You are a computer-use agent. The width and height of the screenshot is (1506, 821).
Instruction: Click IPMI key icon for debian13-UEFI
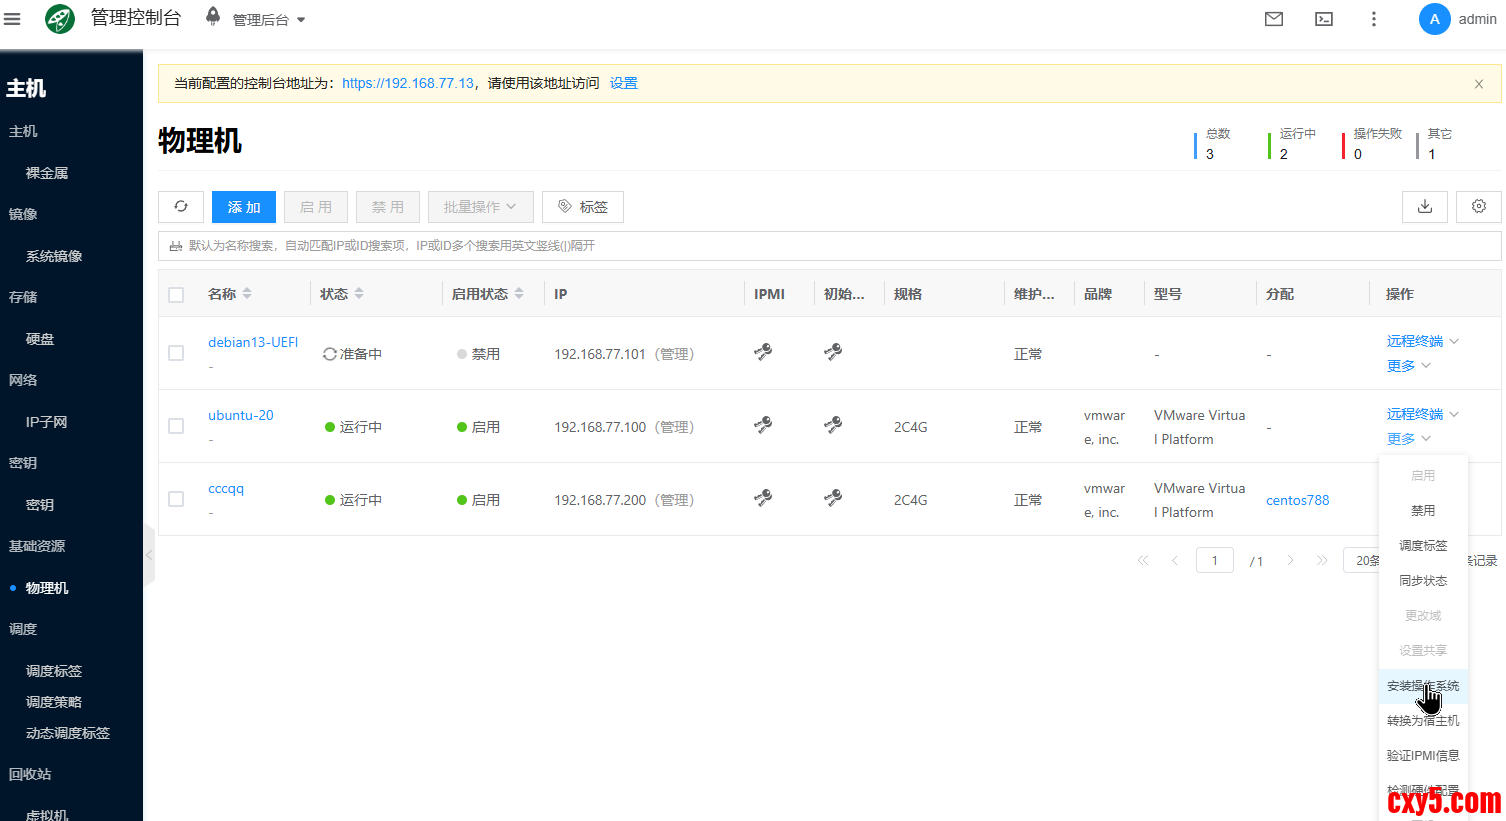(763, 352)
